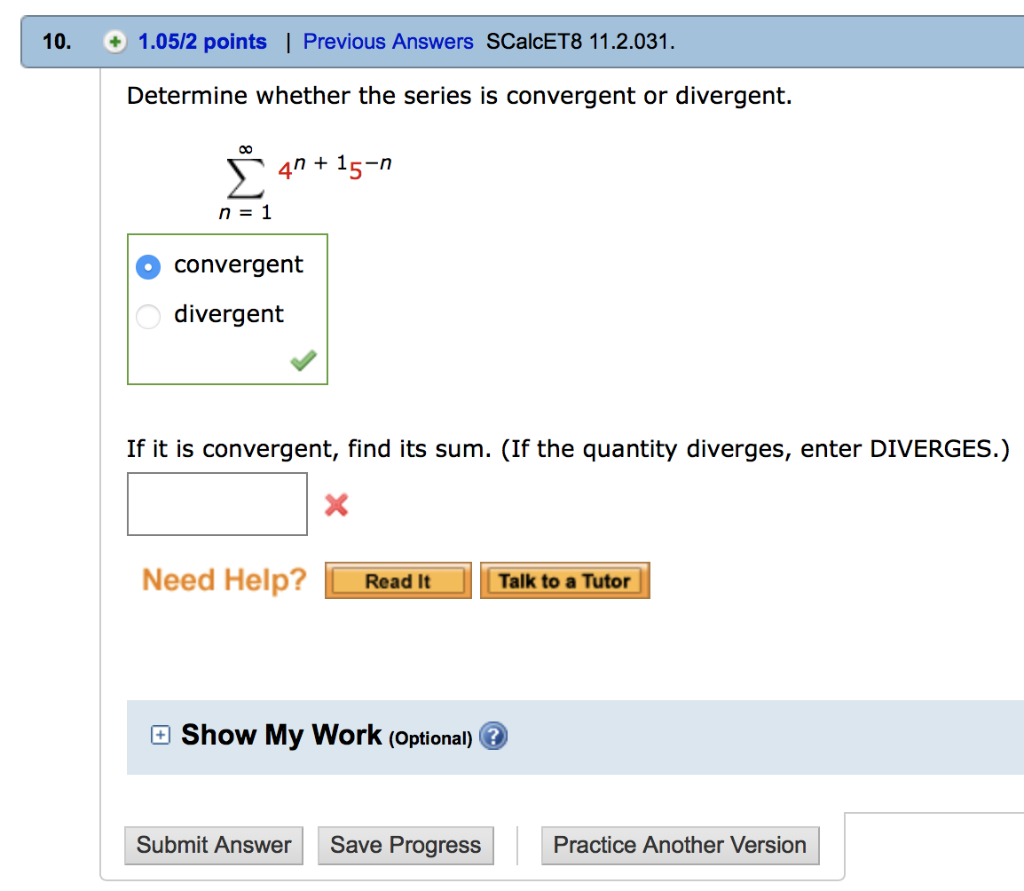Click inside the empty sum answer field
Viewport: 1024px width, 891px height.
coord(216,504)
